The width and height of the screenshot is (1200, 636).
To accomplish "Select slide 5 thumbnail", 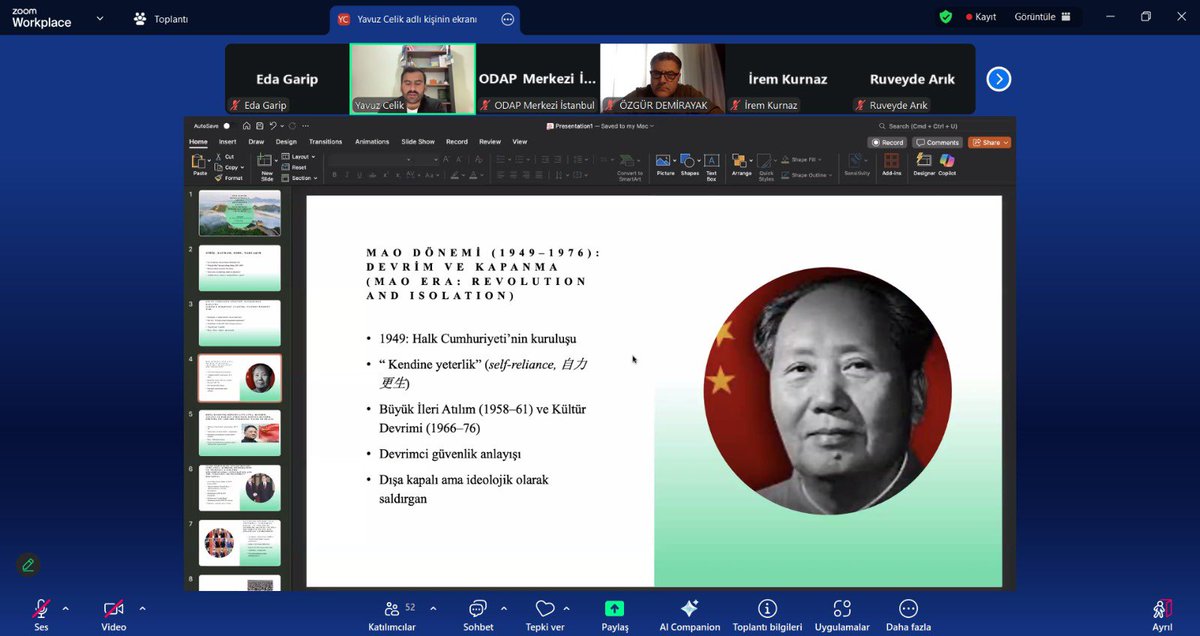I will point(240,433).
